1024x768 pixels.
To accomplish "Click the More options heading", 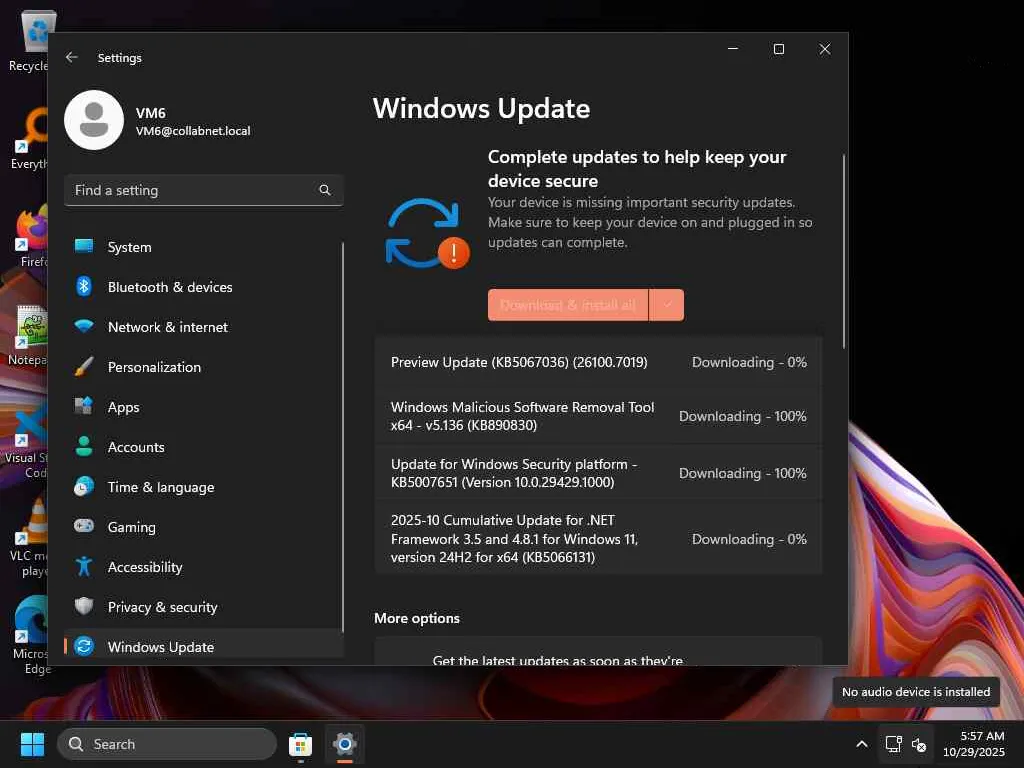I will pyautogui.click(x=417, y=618).
